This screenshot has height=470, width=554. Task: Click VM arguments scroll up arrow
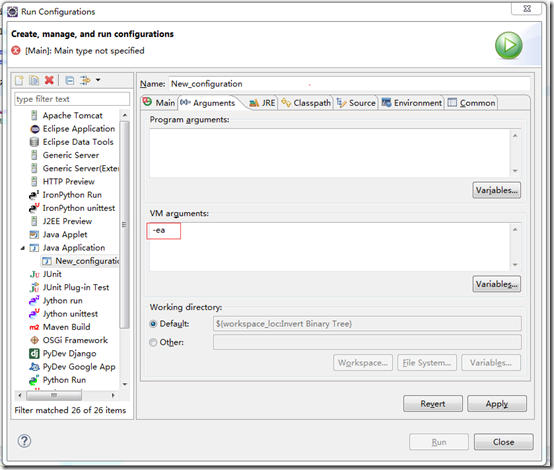tap(515, 230)
